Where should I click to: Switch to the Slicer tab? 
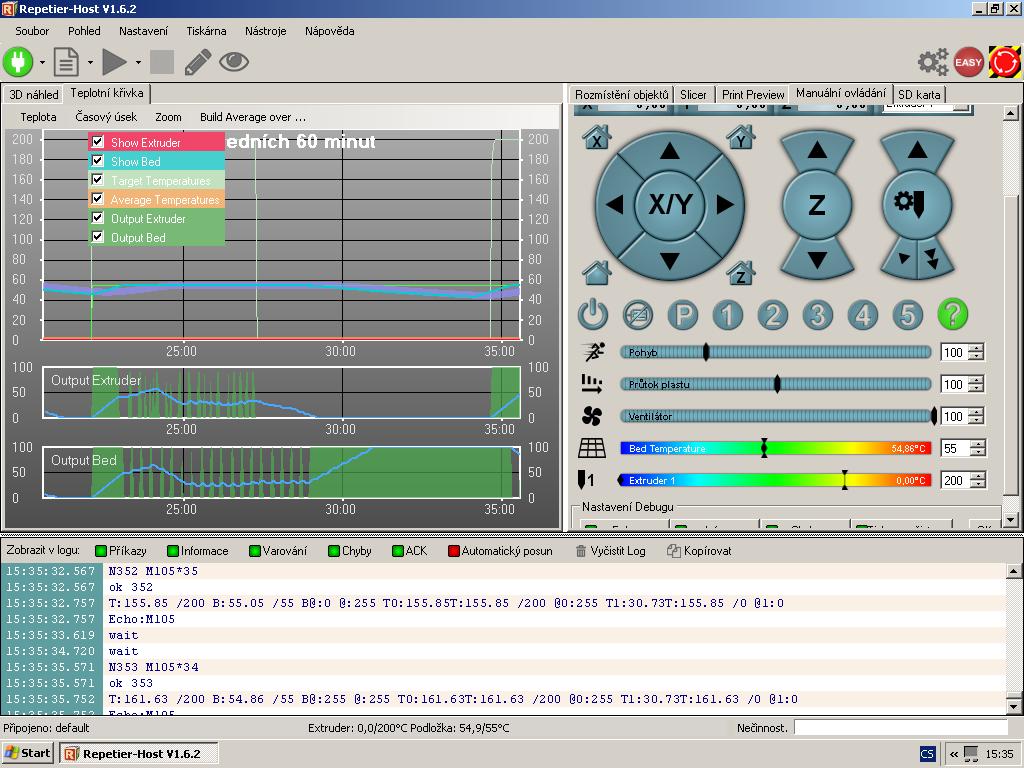tap(693, 95)
